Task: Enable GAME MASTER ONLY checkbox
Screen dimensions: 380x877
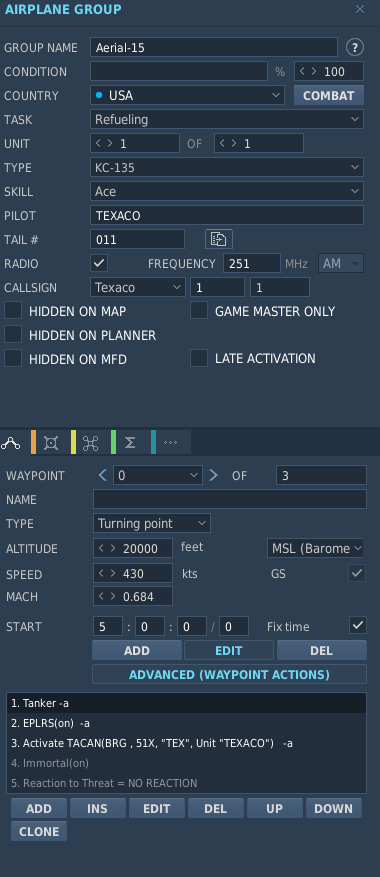Action: click(x=199, y=310)
